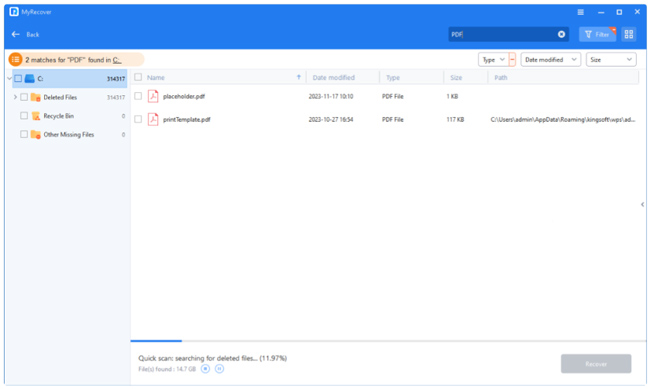Check the C: drive checkbox
The height and width of the screenshot is (389, 650).
pyautogui.click(x=18, y=78)
